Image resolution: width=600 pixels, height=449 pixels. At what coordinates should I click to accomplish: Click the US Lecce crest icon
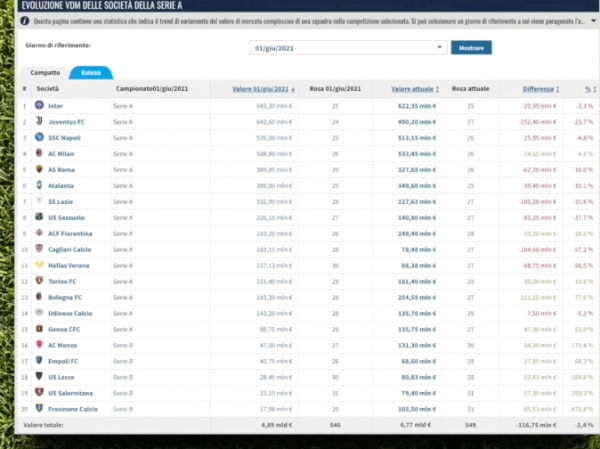[x=39, y=376]
